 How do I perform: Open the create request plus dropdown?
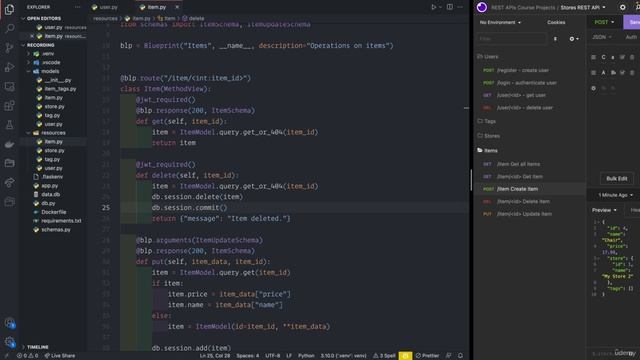tap(574, 39)
